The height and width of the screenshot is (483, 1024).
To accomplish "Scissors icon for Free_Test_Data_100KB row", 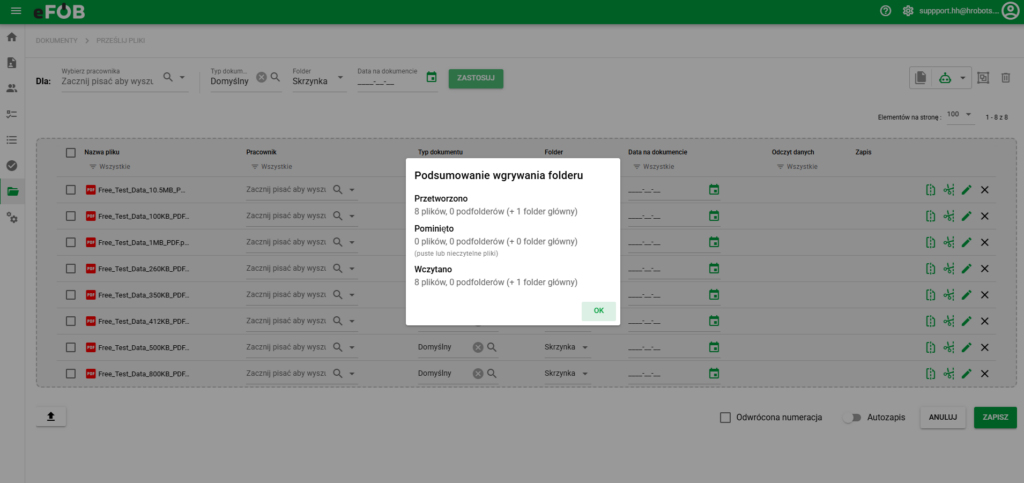I will coord(949,216).
